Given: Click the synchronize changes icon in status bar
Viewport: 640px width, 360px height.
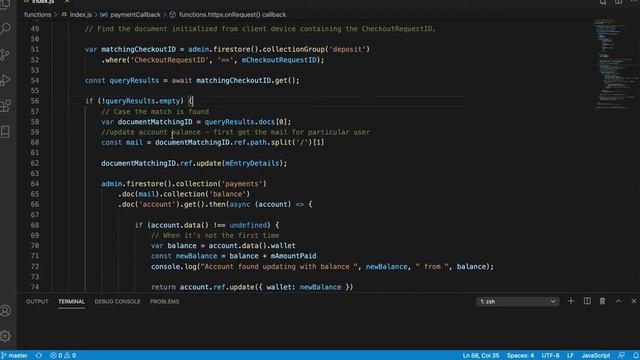Looking at the screenshot, I should coord(39,356).
